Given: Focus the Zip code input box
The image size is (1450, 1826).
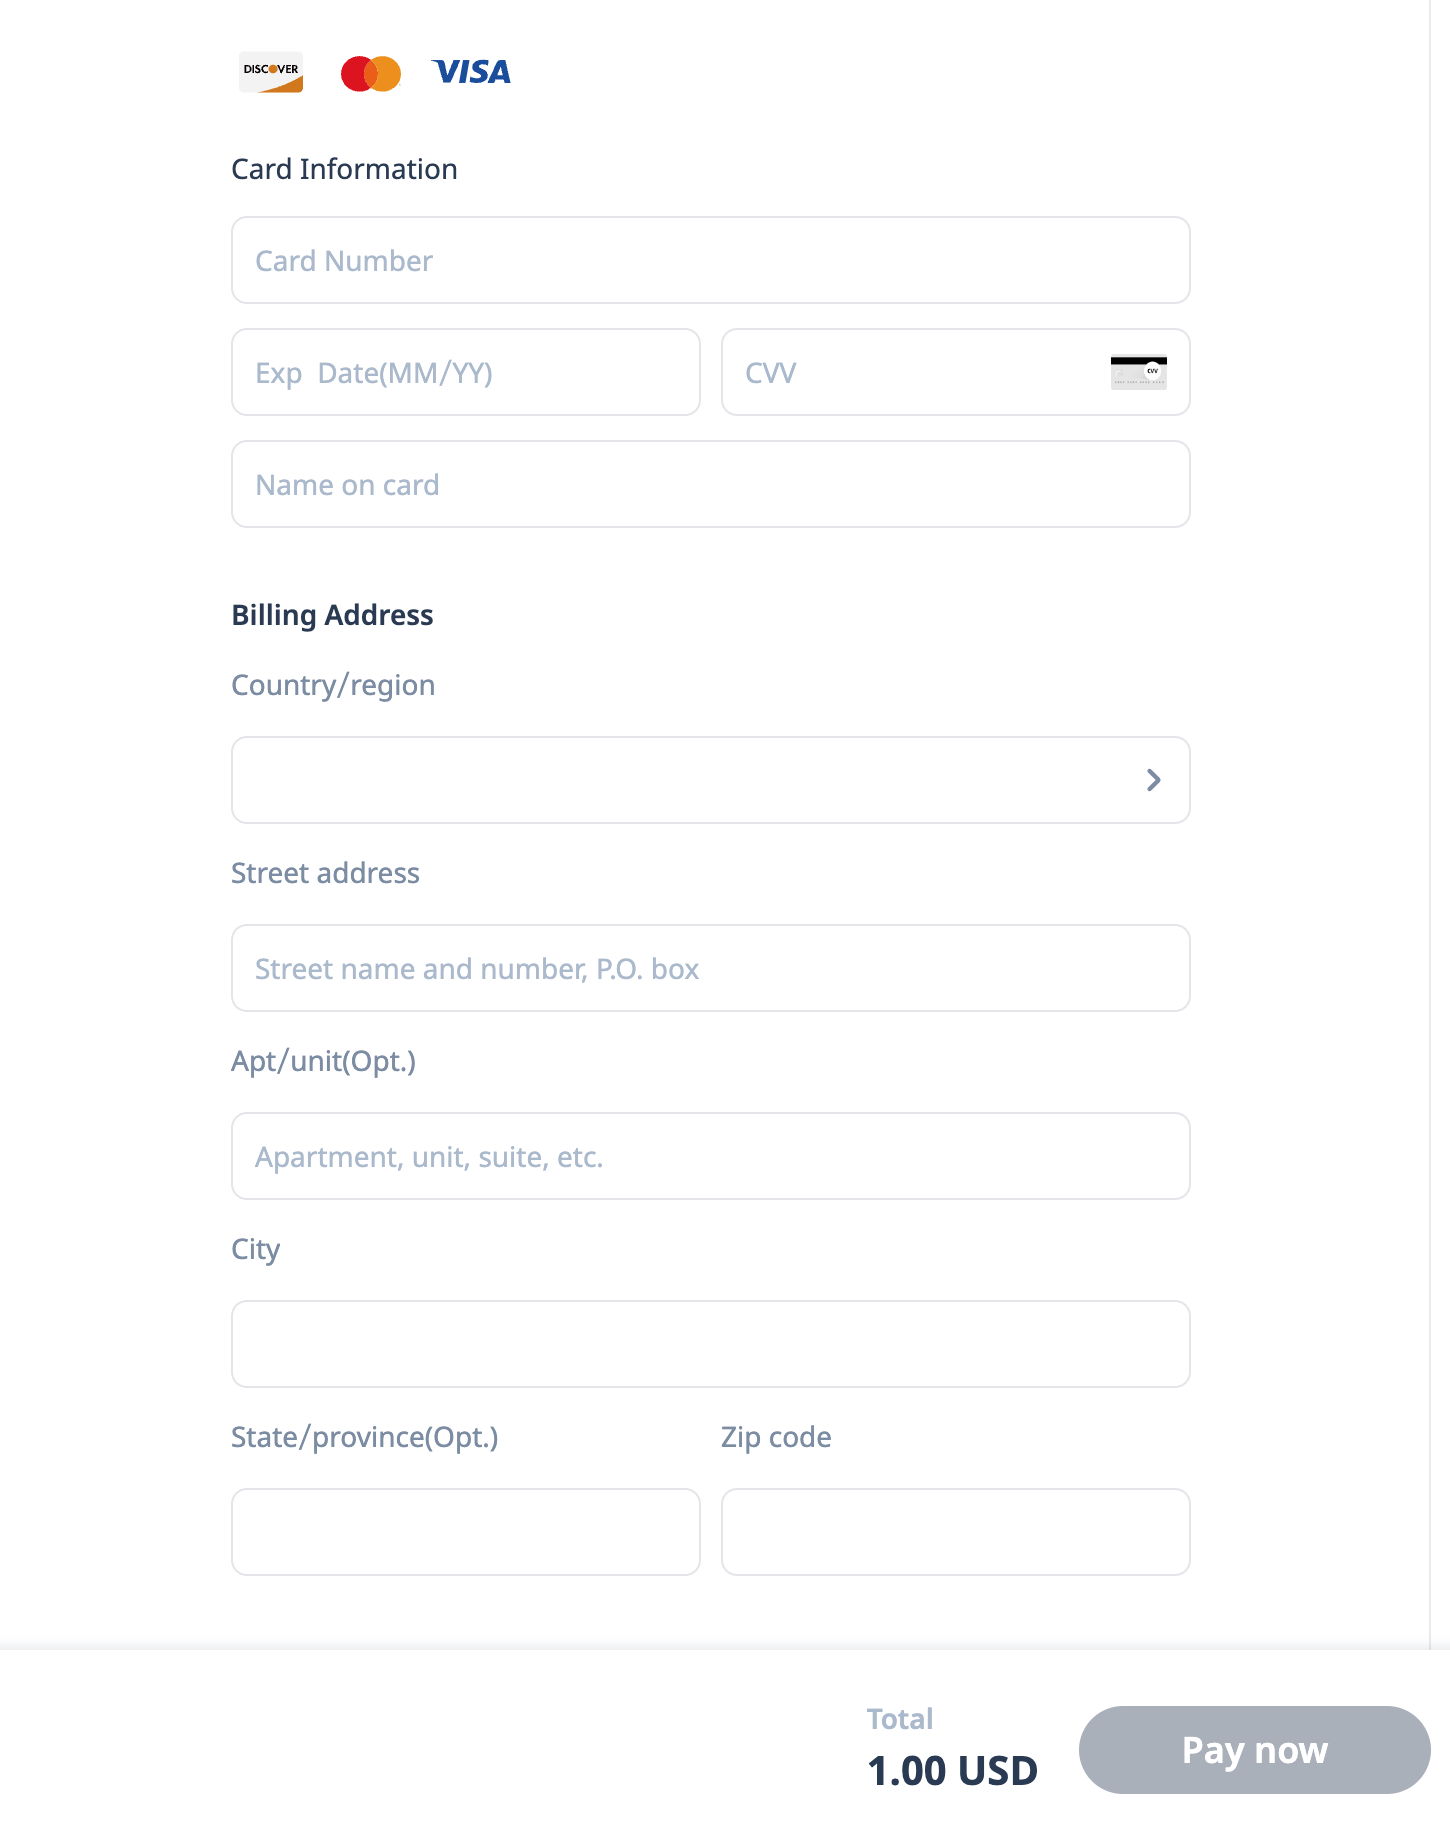Looking at the screenshot, I should tap(955, 1532).
